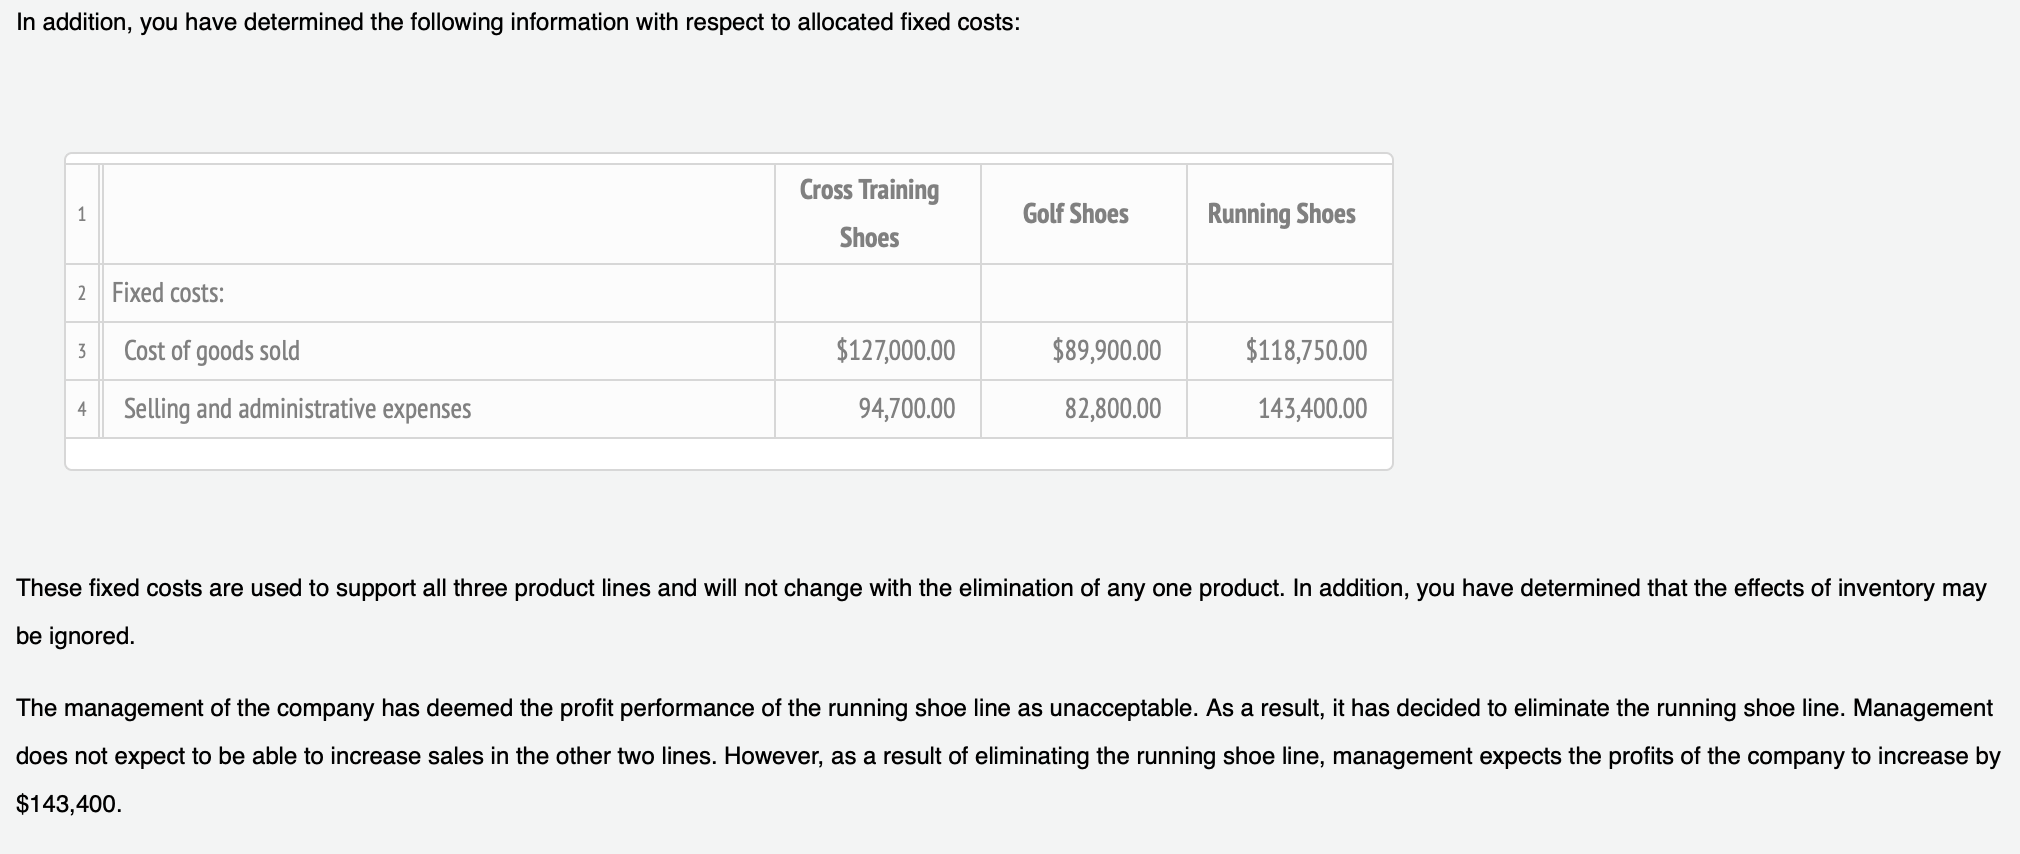Click the 'Selling and administrative expenses' row label
The width and height of the screenshot is (2020, 854).
(297, 409)
